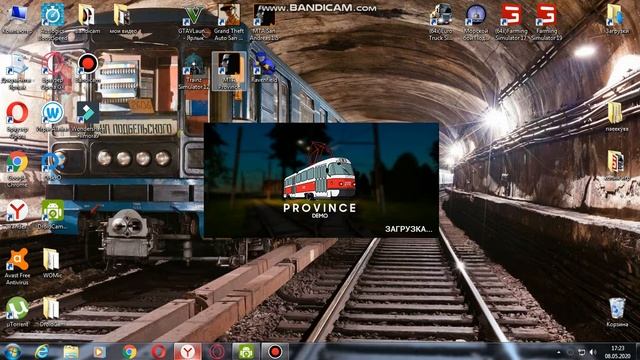Open the Загрузки folder shortcut
Screen dimensions: 640x360
tap(616, 20)
